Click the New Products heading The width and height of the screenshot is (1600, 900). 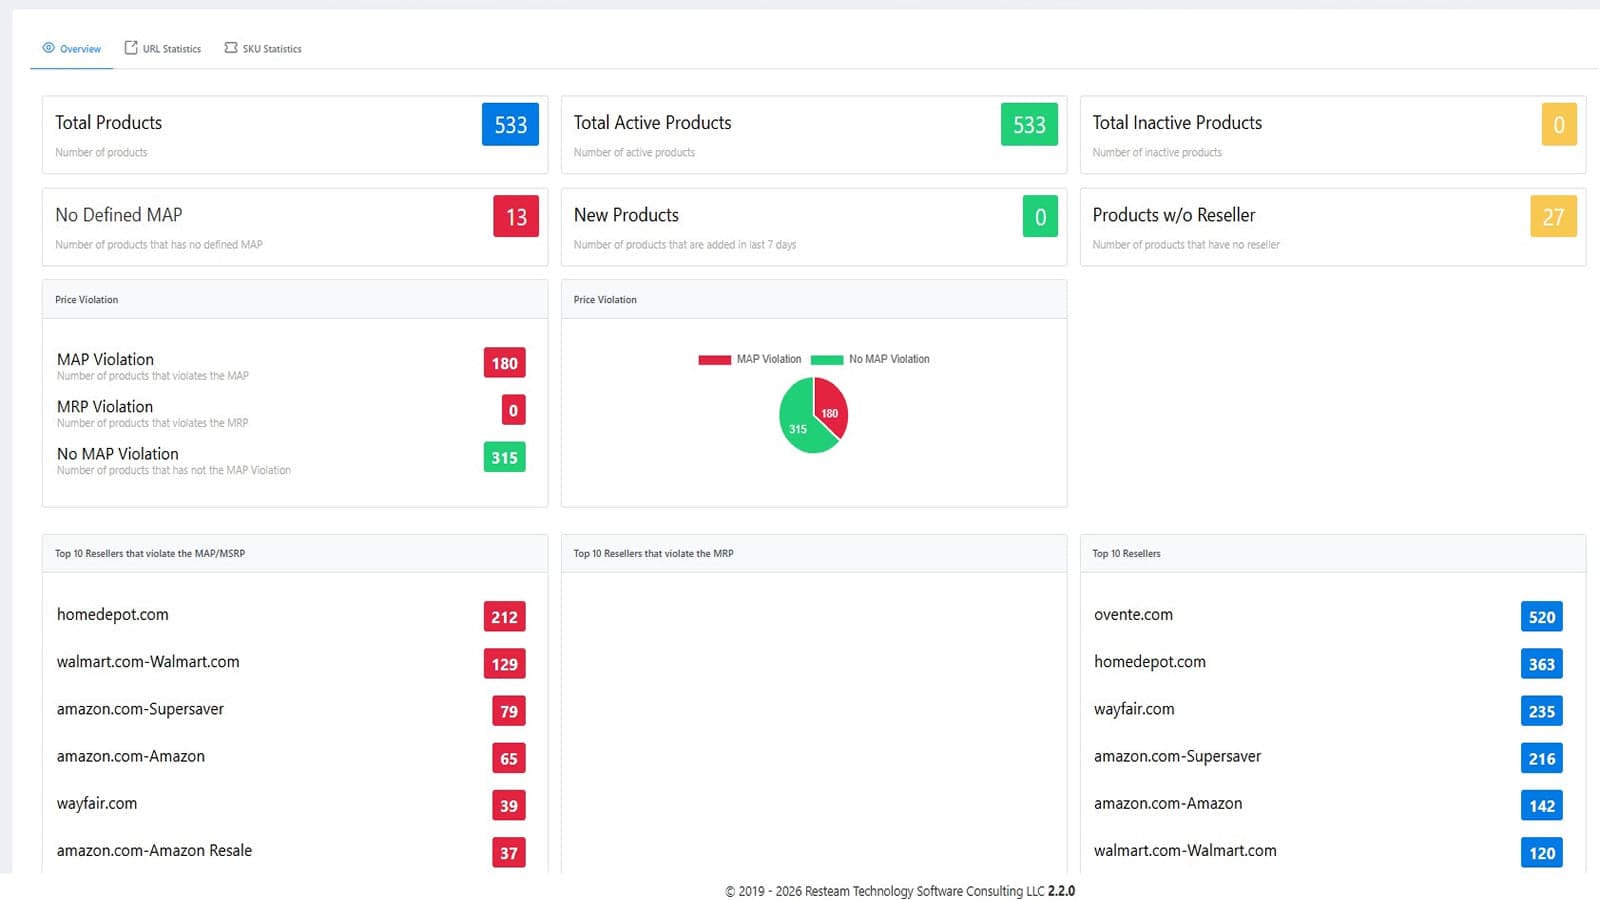(626, 215)
